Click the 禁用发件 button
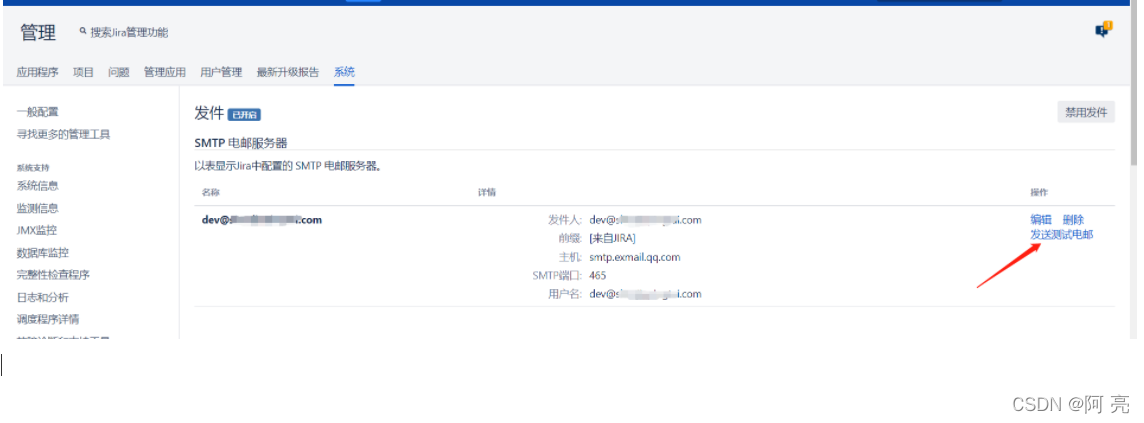The image size is (1144, 423). (1086, 112)
